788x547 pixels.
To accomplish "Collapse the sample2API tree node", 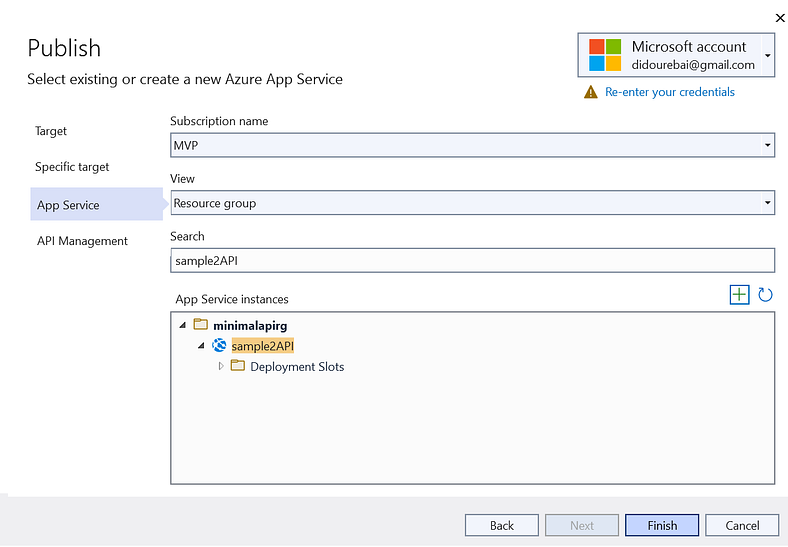I will [201, 346].
